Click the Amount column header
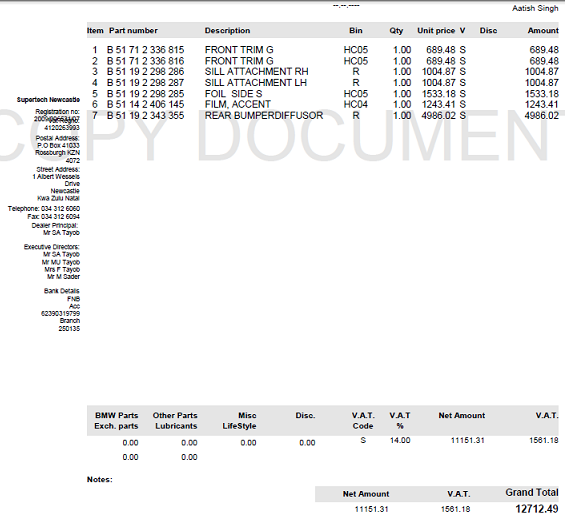 point(543,31)
